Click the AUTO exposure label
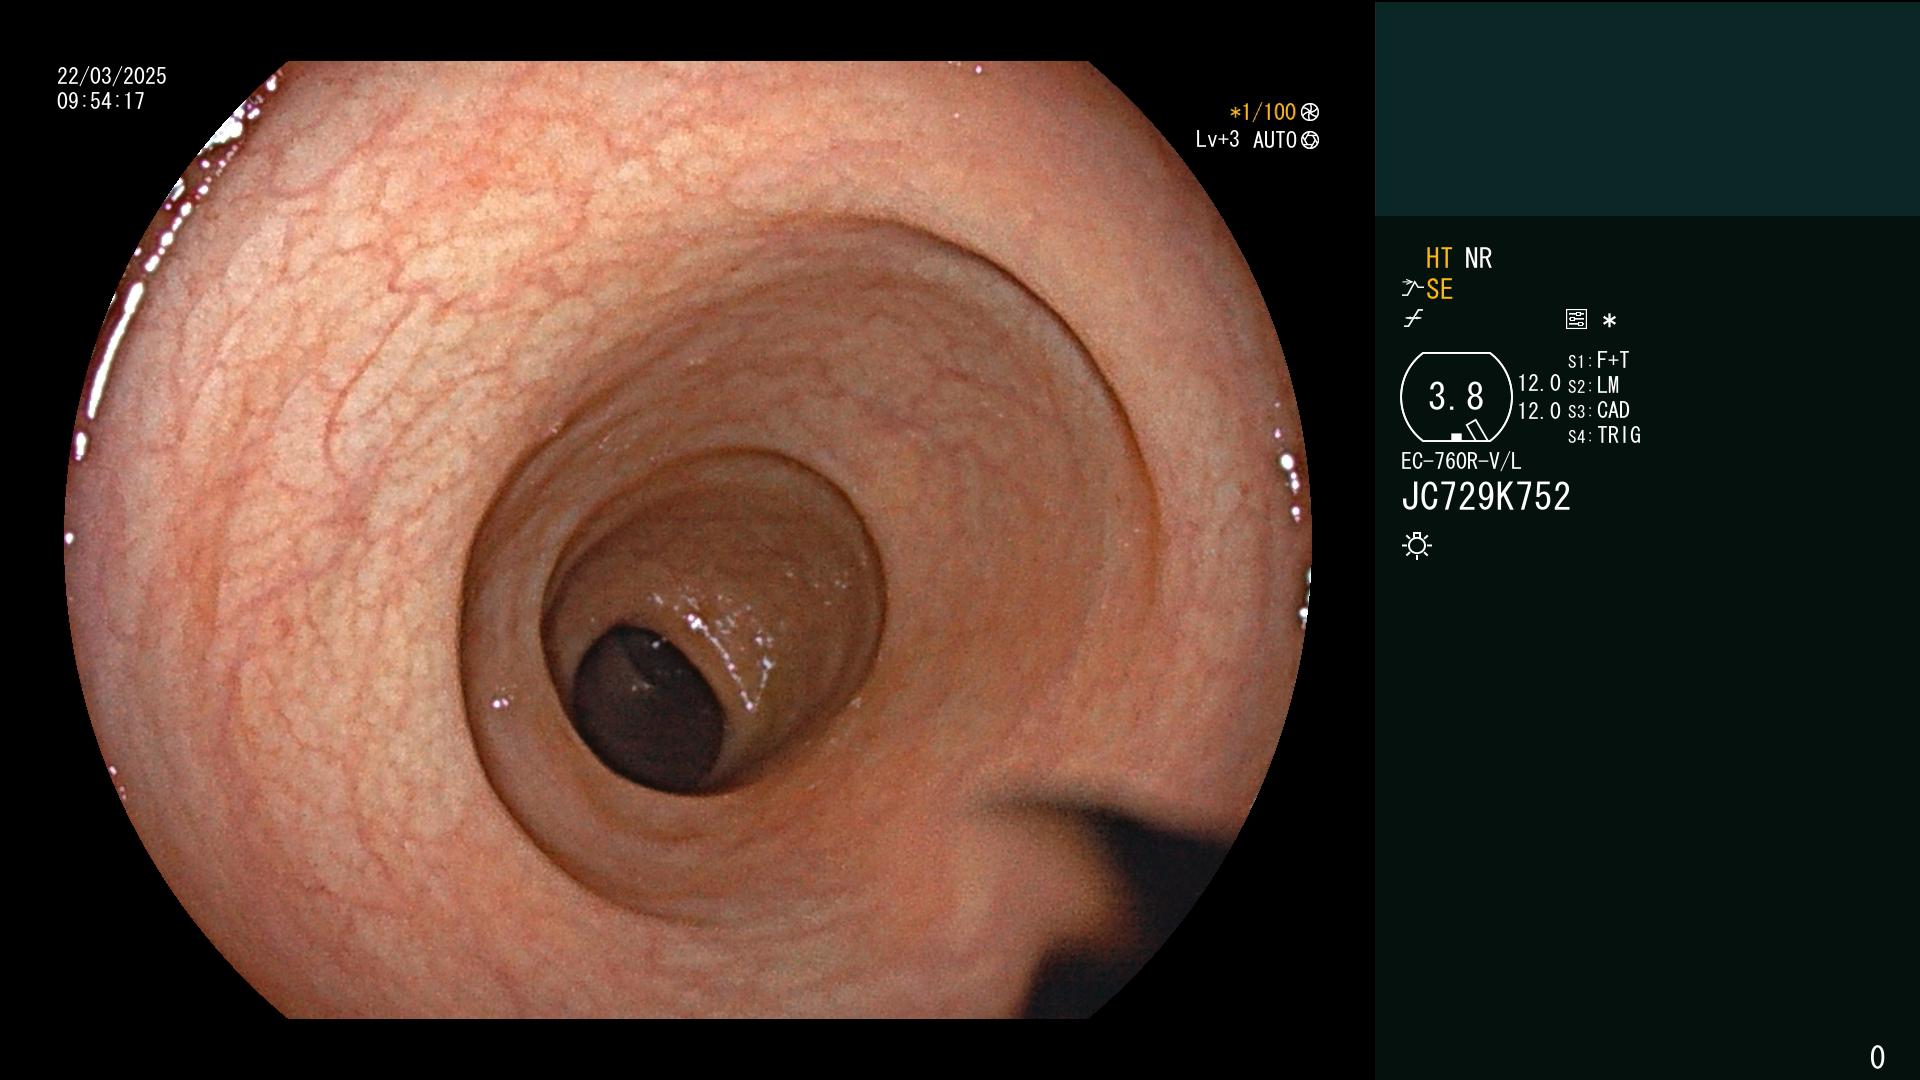The height and width of the screenshot is (1080, 1920). click(x=1275, y=140)
